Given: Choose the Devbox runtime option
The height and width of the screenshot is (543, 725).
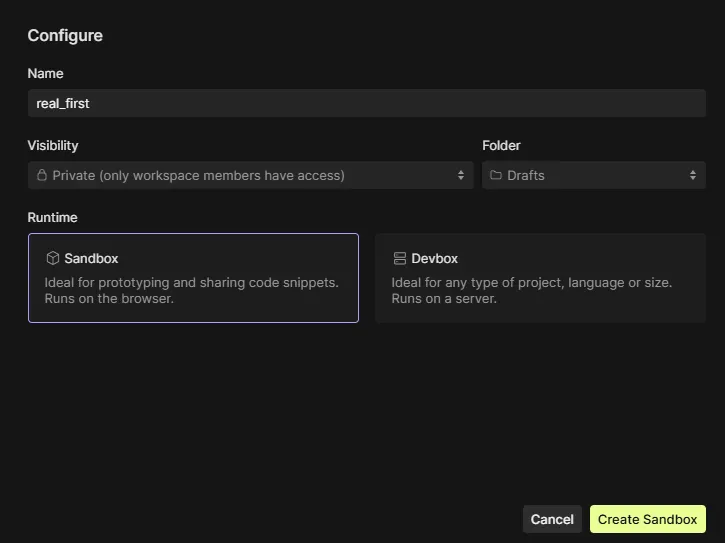Looking at the screenshot, I should (540, 278).
